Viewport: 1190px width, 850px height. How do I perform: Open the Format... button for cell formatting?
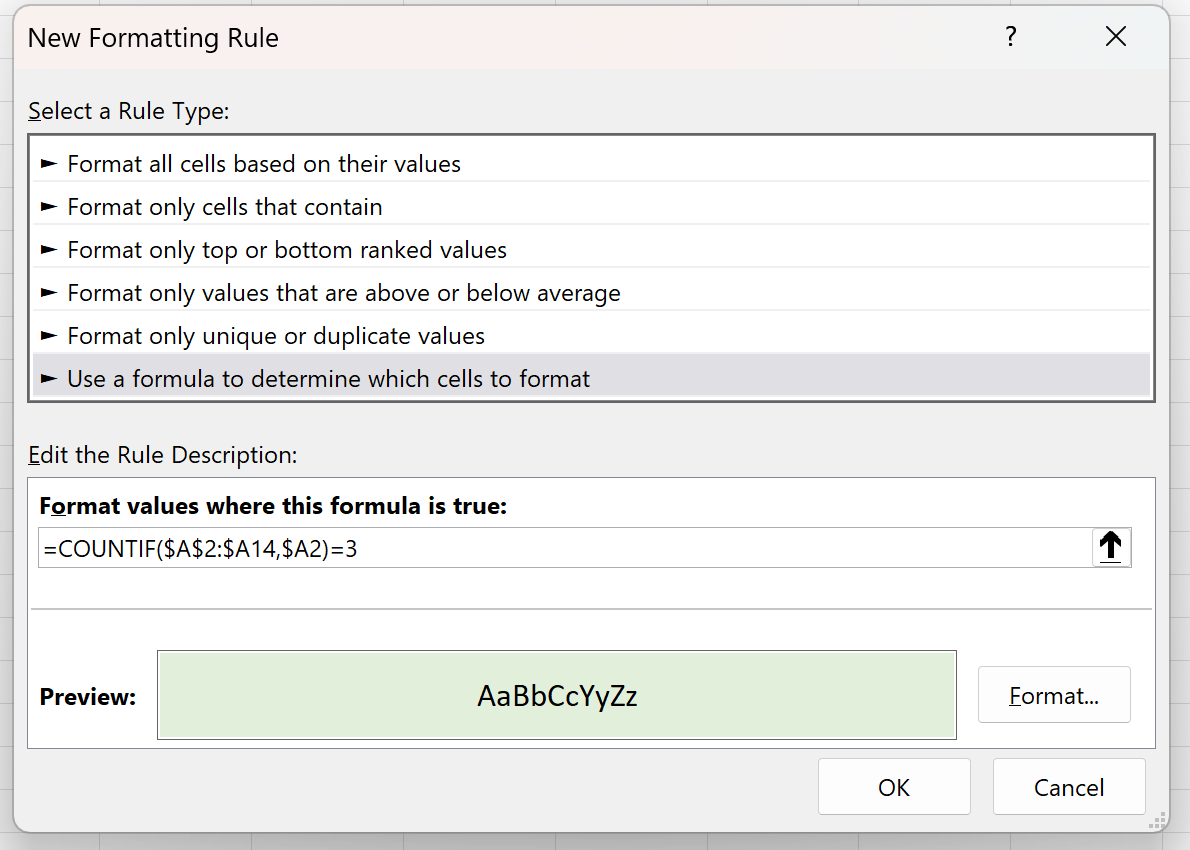click(1054, 695)
